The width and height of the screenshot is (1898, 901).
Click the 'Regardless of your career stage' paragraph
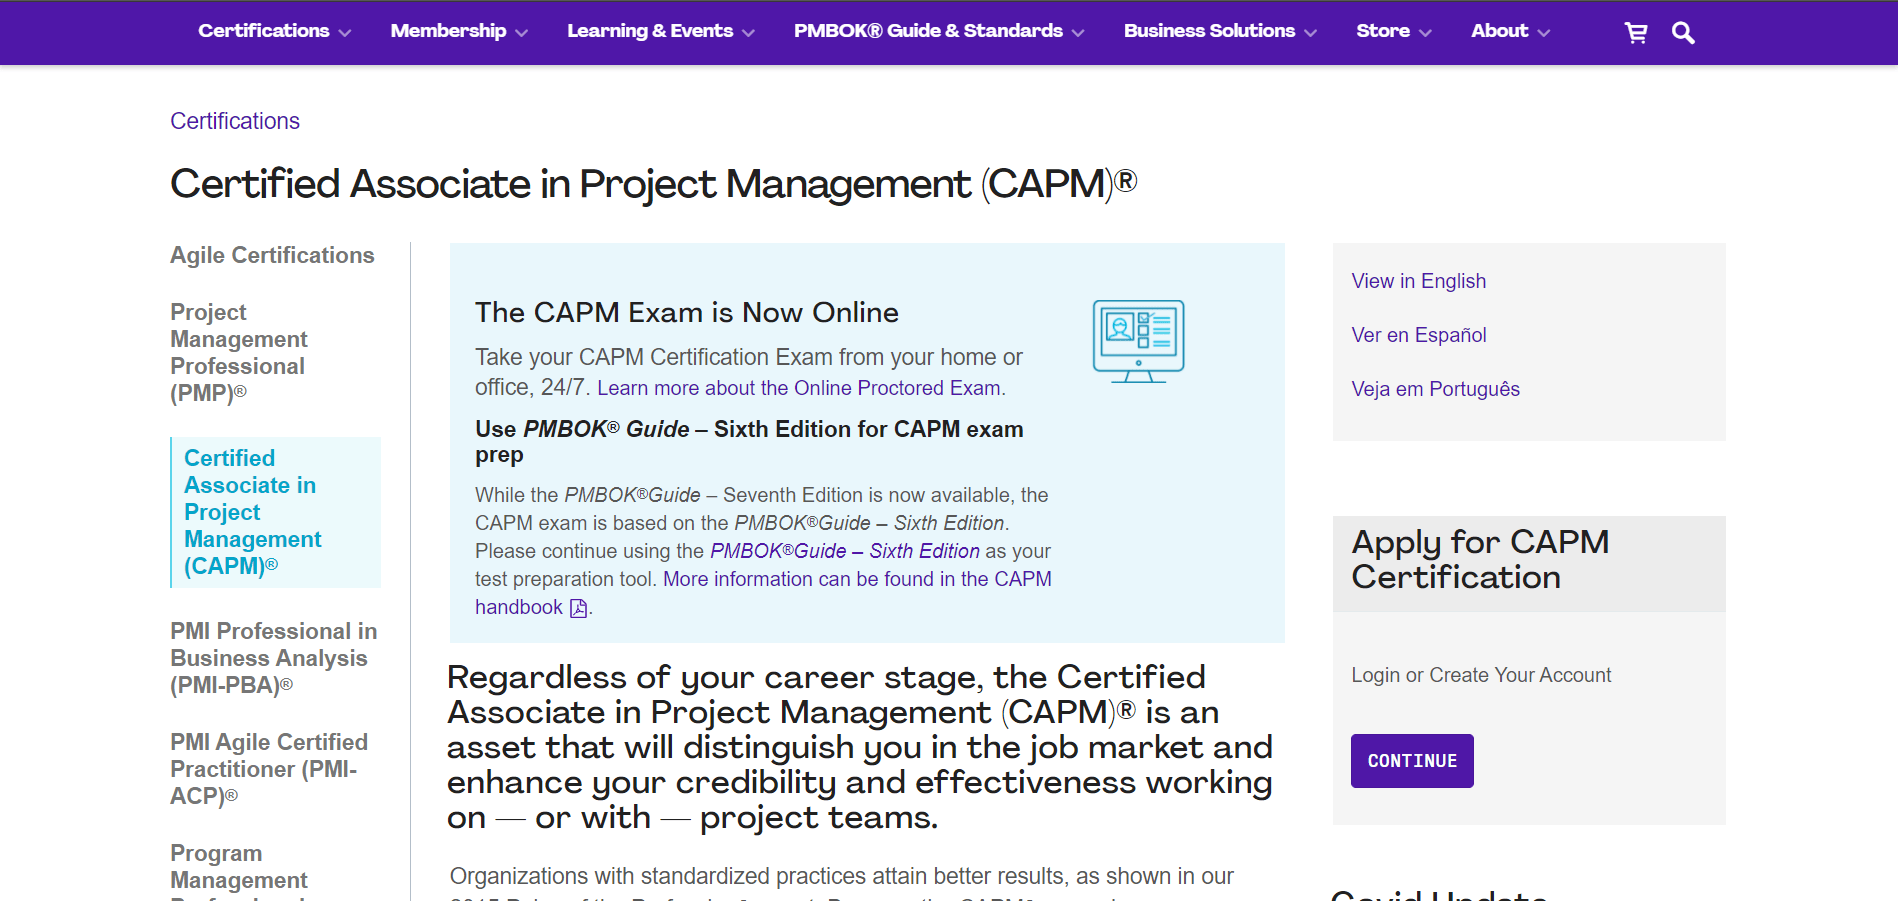click(x=860, y=747)
